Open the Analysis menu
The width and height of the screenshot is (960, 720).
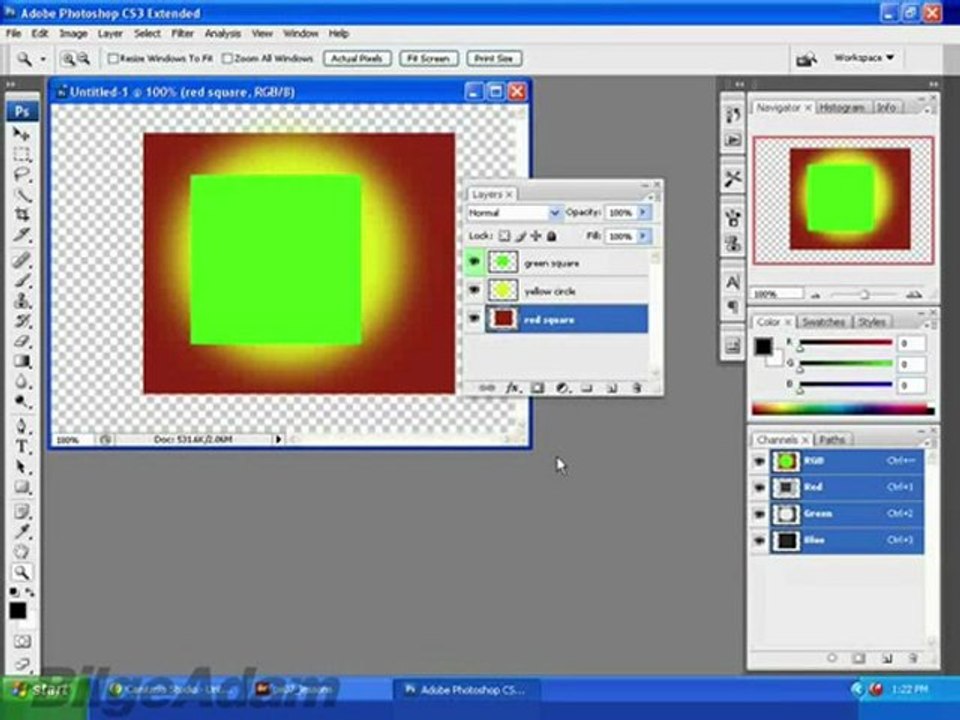pyautogui.click(x=222, y=34)
